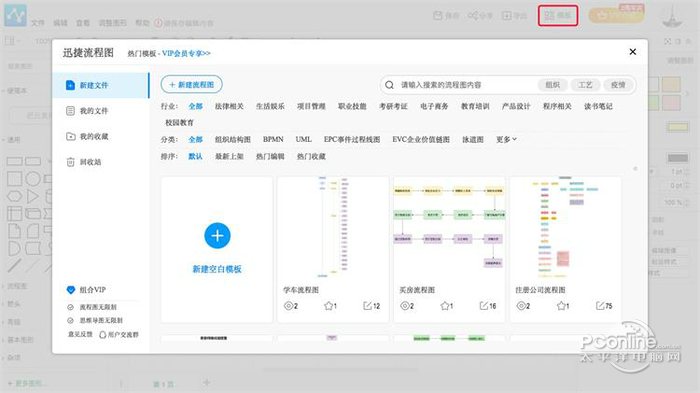This screenshot has width=700, height=393.
Task: Open 我的文件 in sidebar
Action: [x=93, y=111]
